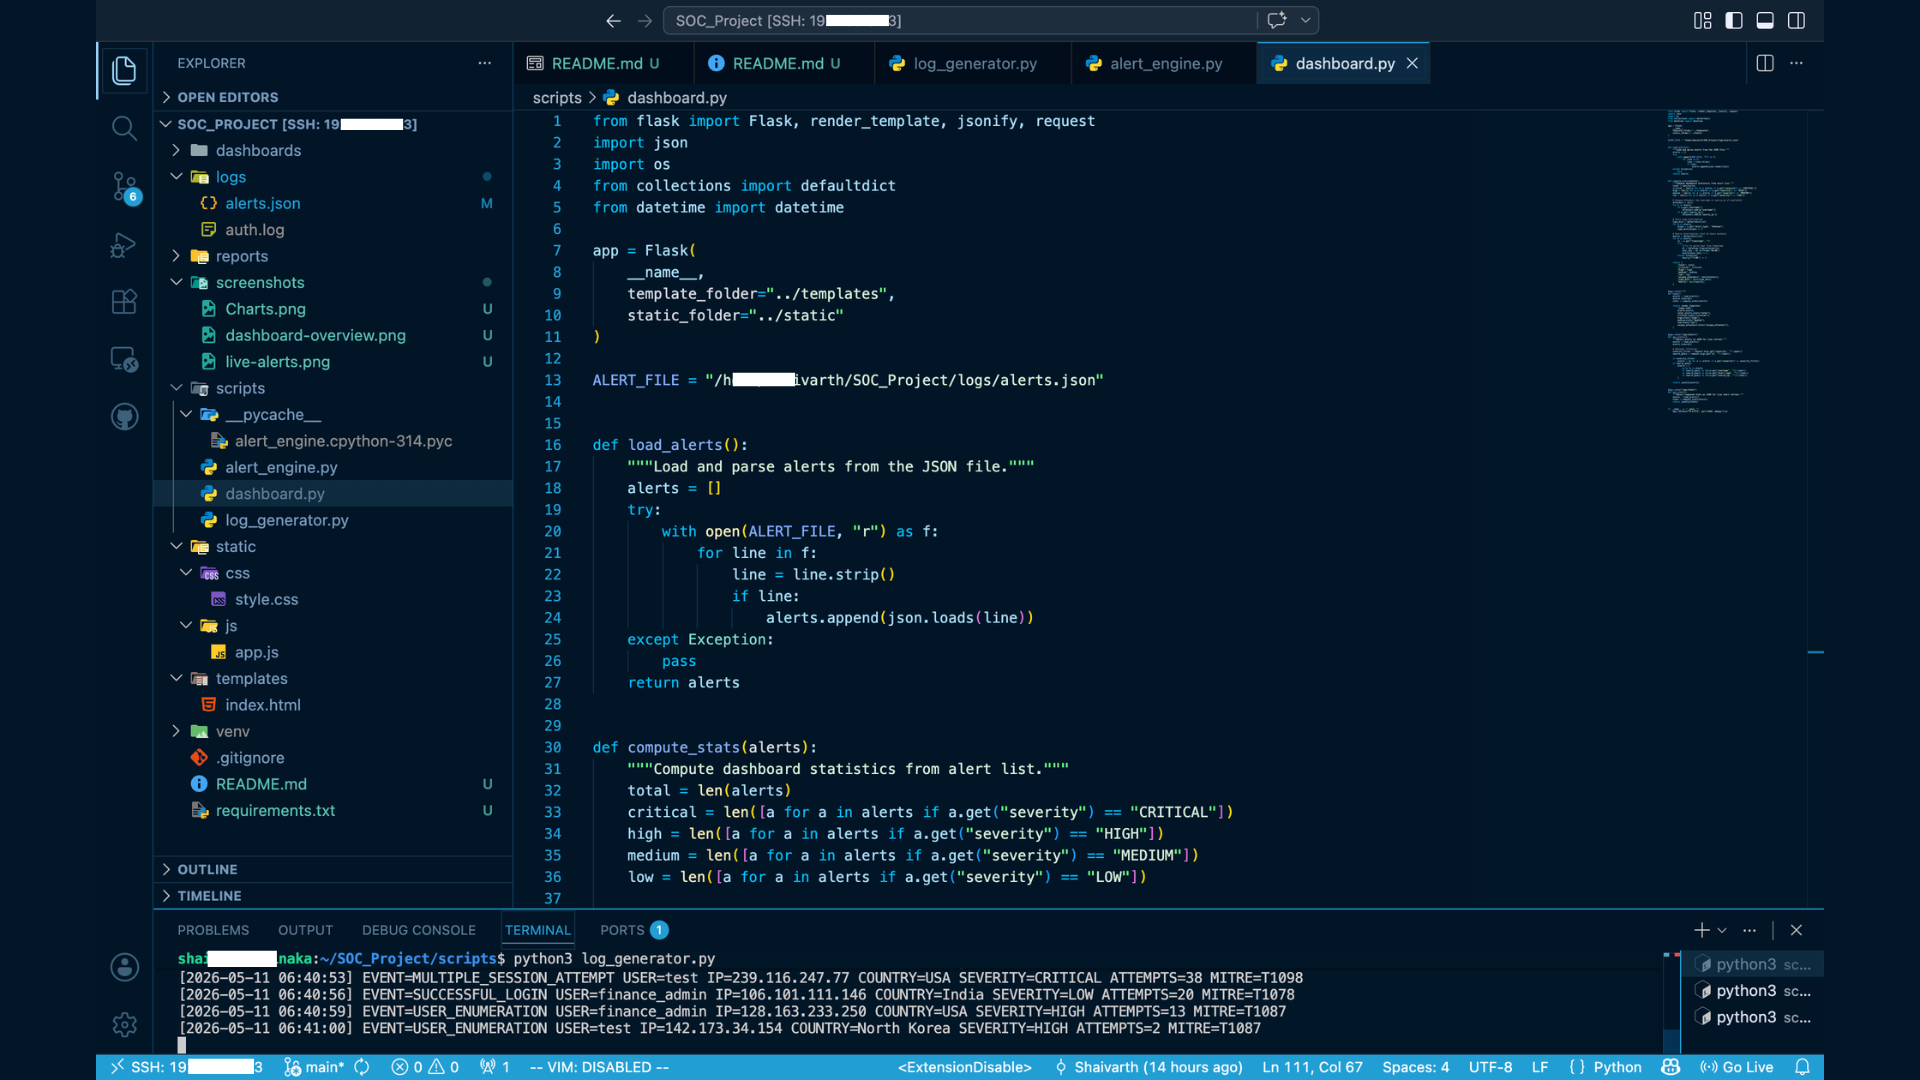Open the Accounts menu icon
This screenshot has width=1920, height=1080.
[124, 967]
